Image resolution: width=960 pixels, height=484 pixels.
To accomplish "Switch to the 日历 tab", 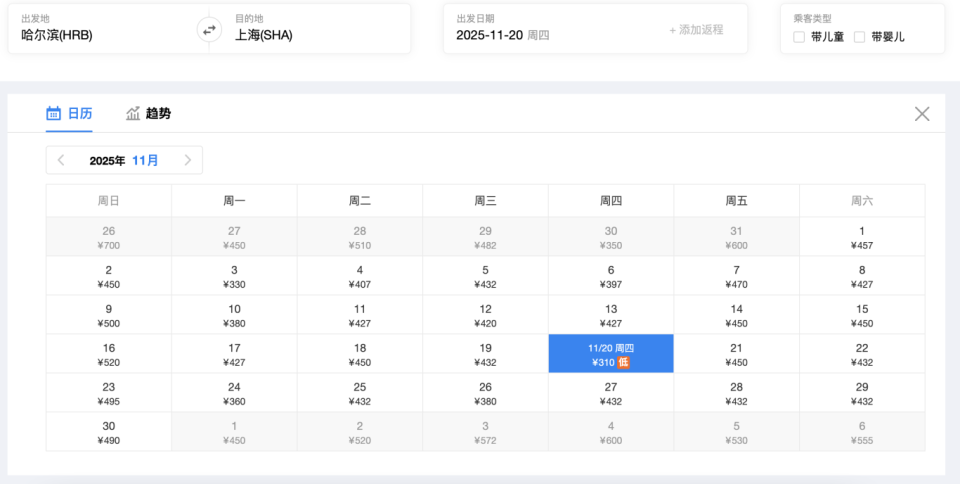I will (80, 114).
